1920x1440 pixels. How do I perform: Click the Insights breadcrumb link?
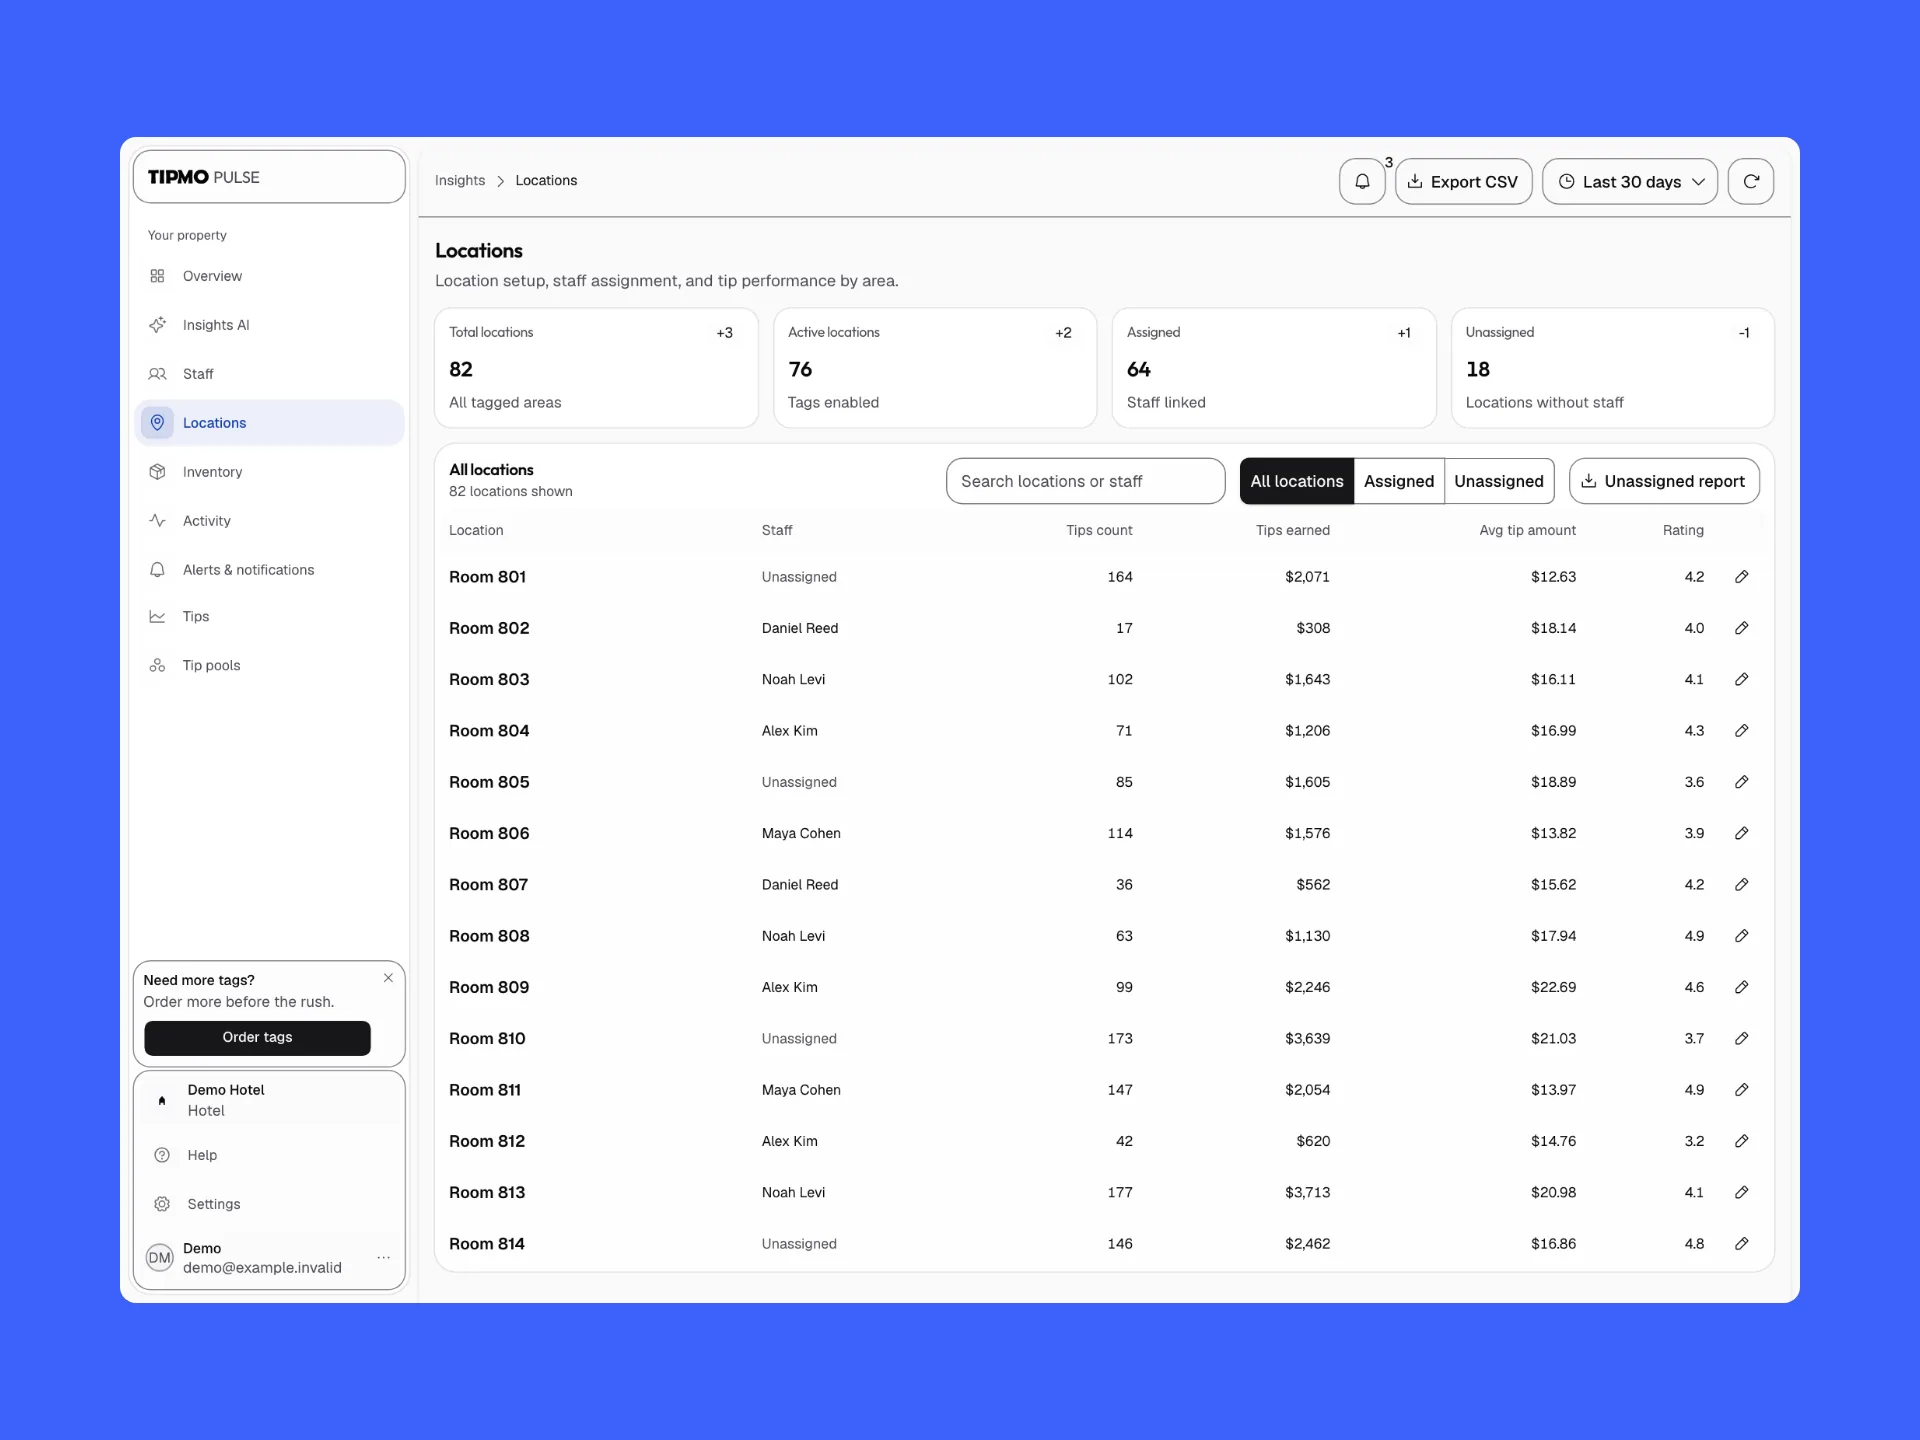point(460,181)
